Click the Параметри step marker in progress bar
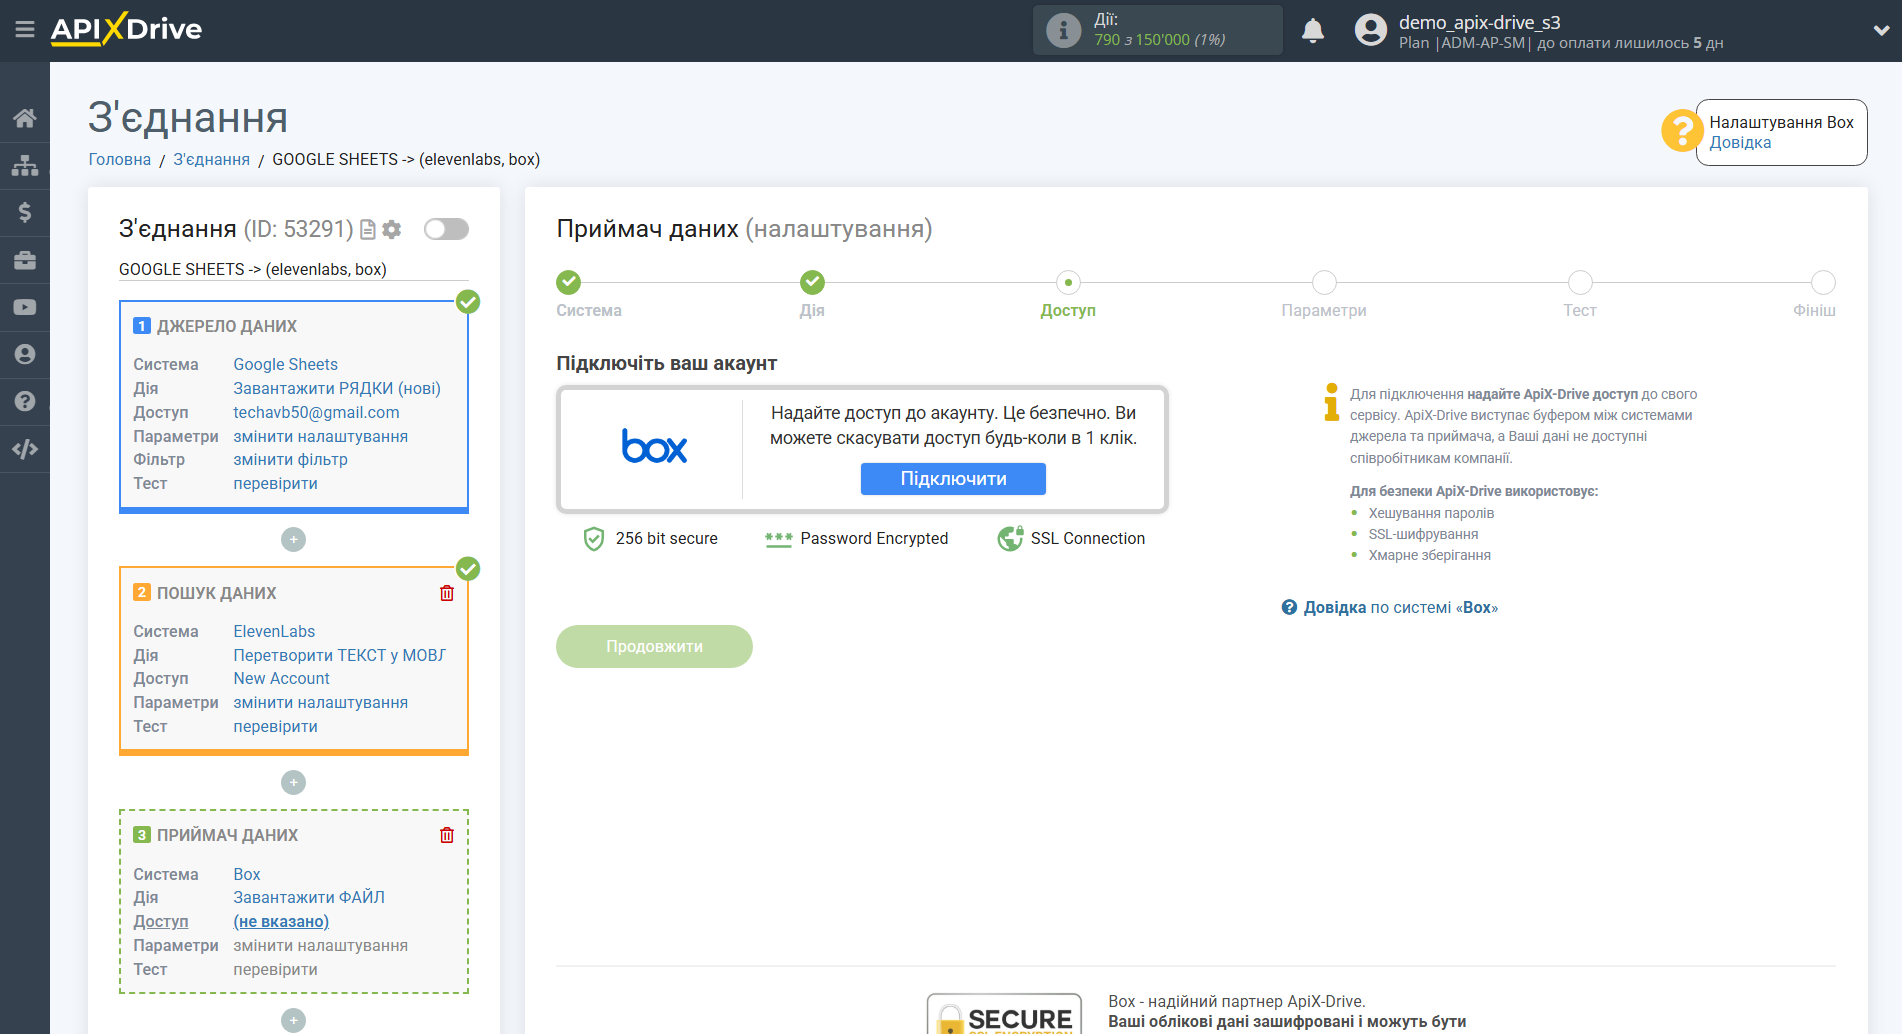 click(x=1323, y=283)
